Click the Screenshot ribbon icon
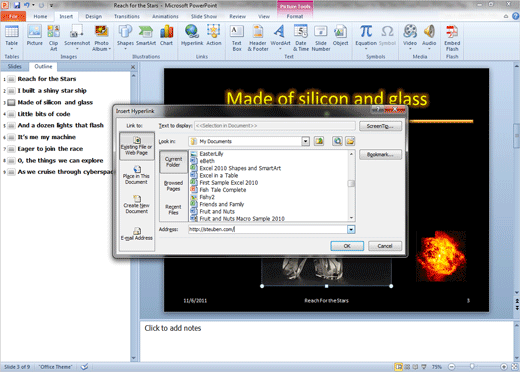Image resolution: width=520 pixels, height=372 pixels. [77, 37]
